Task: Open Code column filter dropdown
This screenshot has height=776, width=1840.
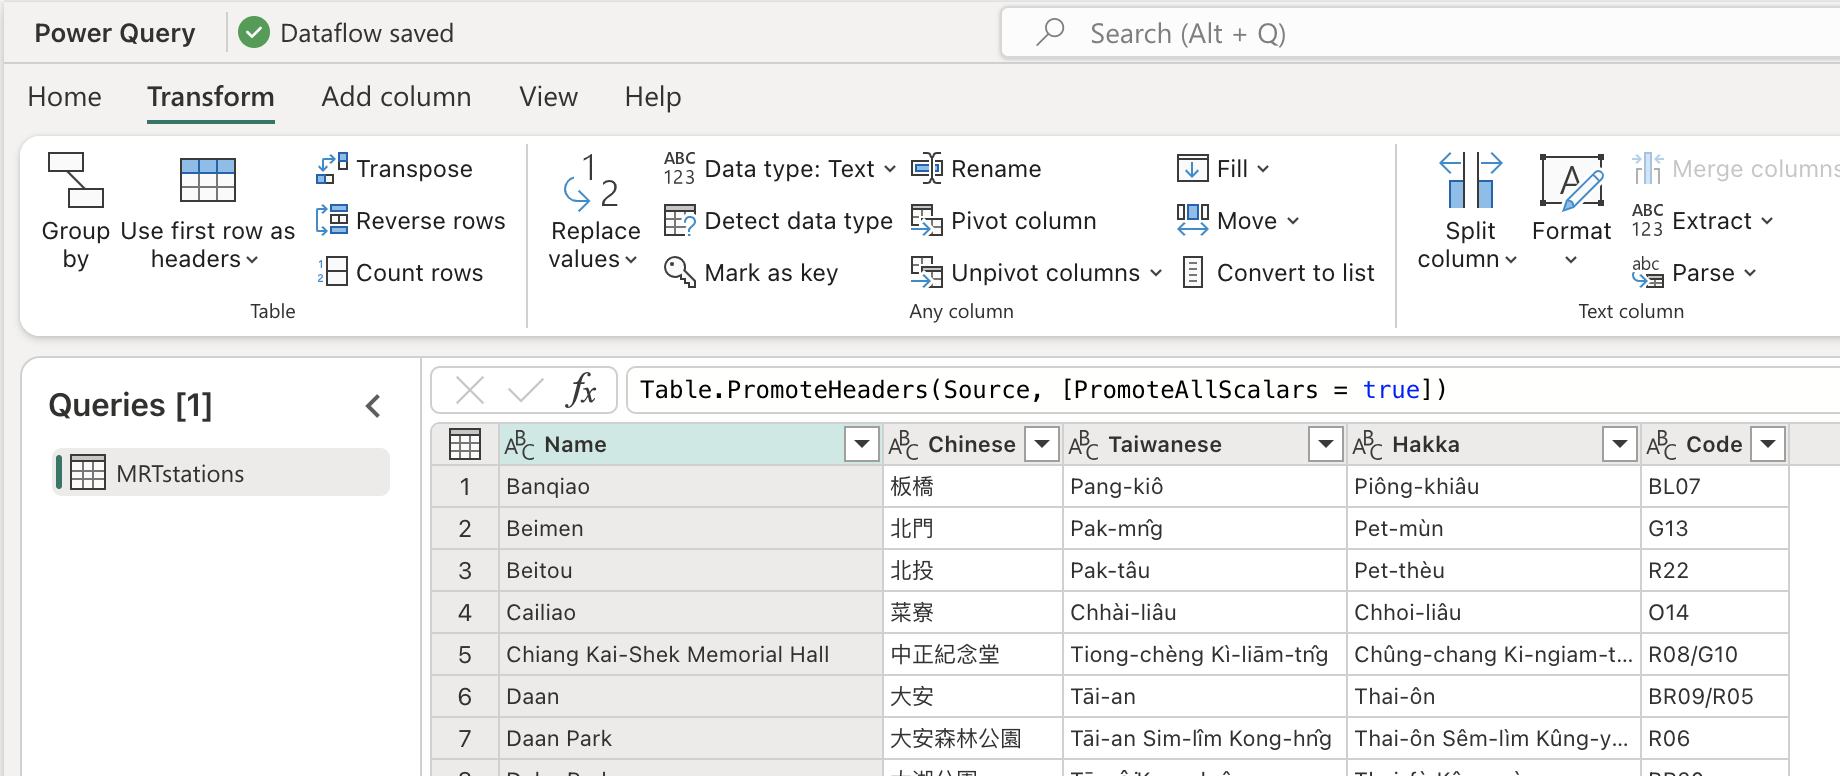Action: point(1768,444)
